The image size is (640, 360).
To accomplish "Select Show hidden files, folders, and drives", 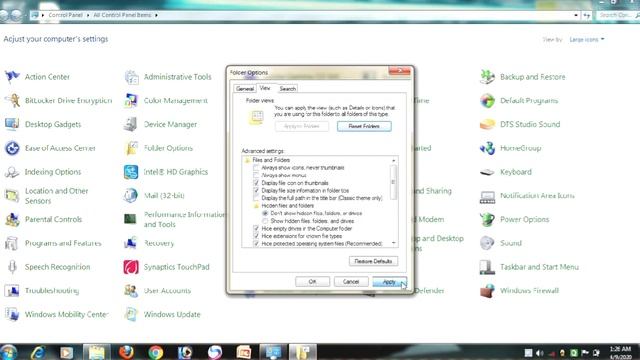I will pyautogui.click(x=265, y=221).
